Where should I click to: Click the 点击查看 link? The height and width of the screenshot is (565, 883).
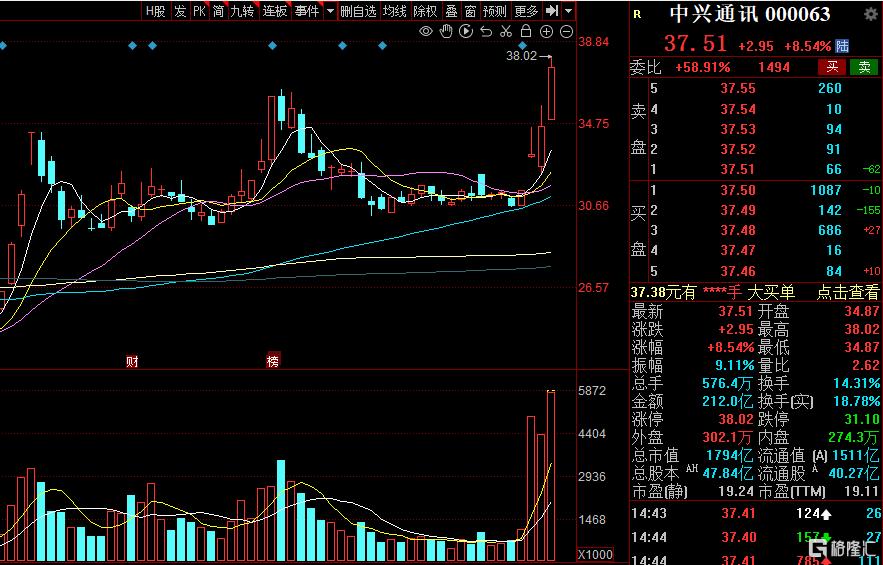click(848, 292)
